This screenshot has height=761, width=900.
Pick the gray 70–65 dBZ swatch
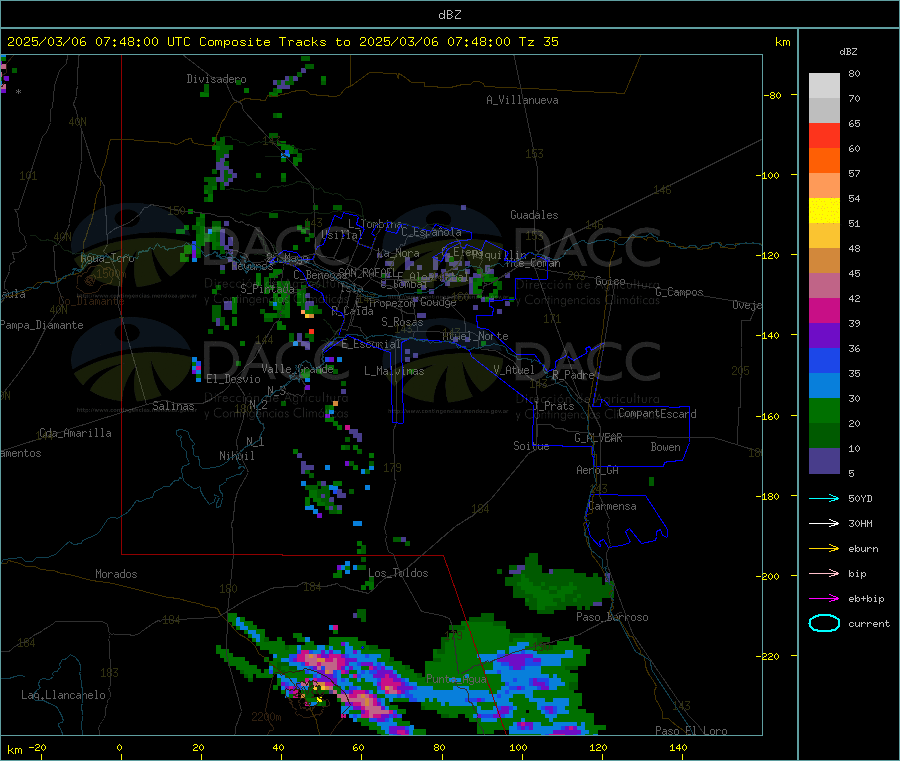coord(824,111)
